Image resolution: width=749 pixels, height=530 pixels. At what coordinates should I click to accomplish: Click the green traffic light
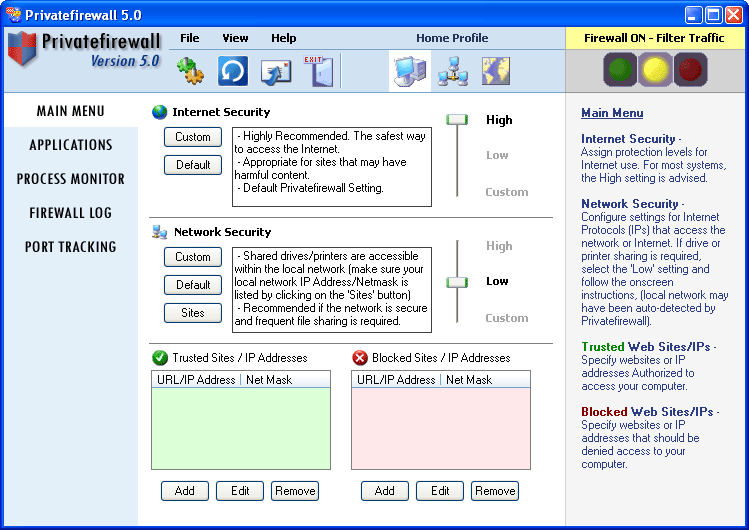[620, 70]
